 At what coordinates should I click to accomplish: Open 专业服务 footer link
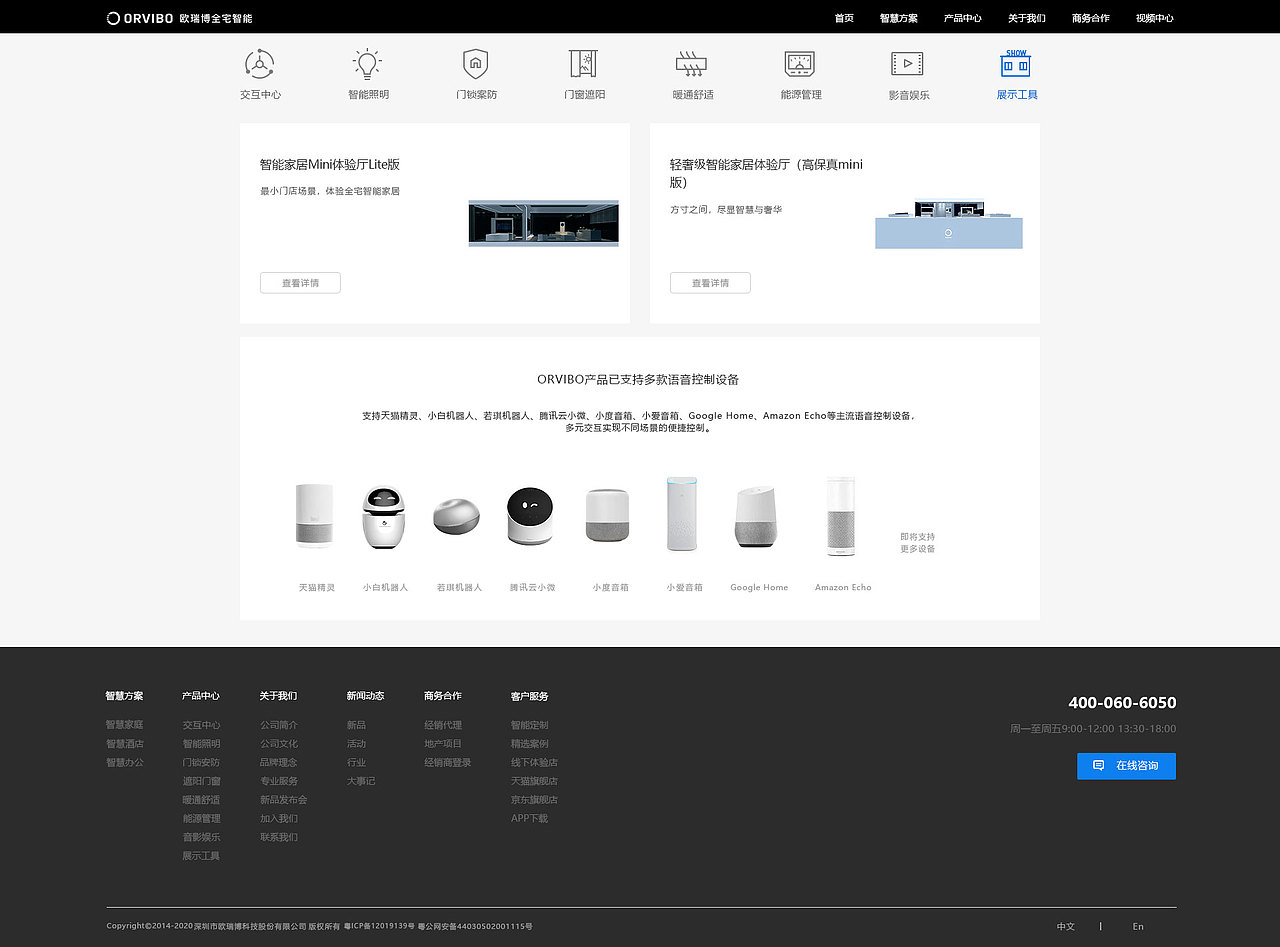[279, 781]
